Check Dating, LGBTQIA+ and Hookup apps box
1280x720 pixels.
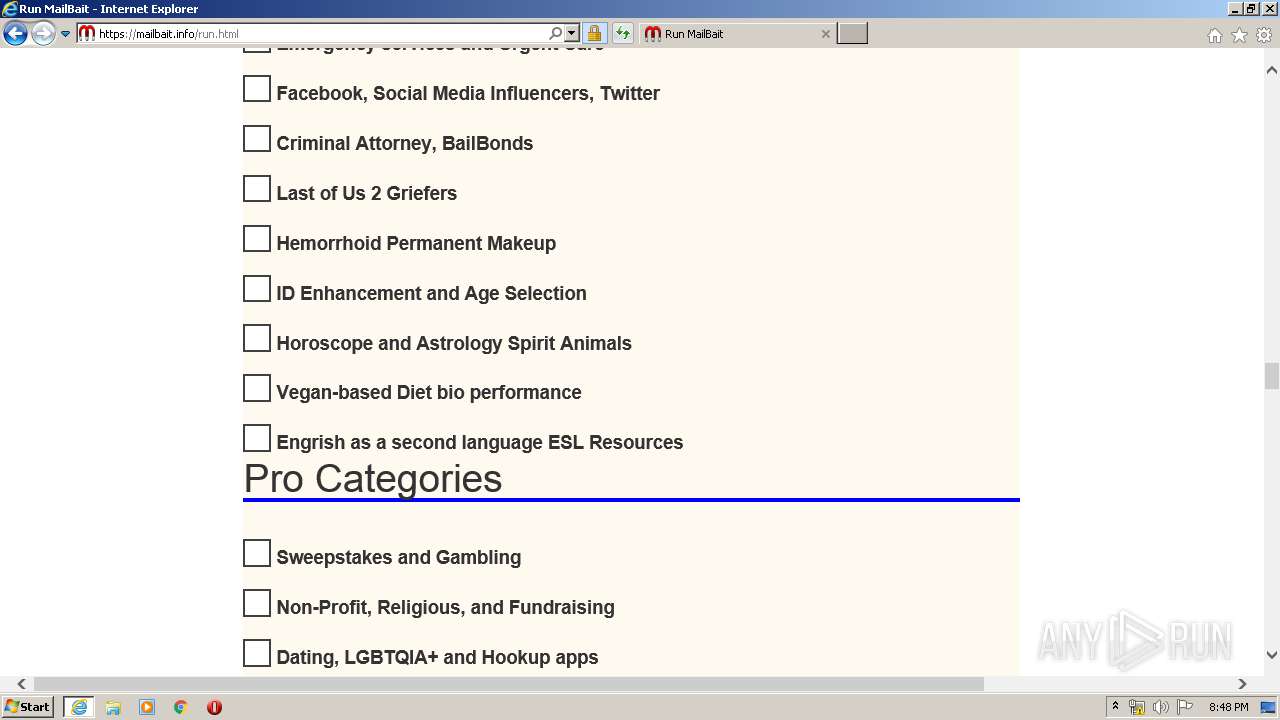(x=257, y=653)
